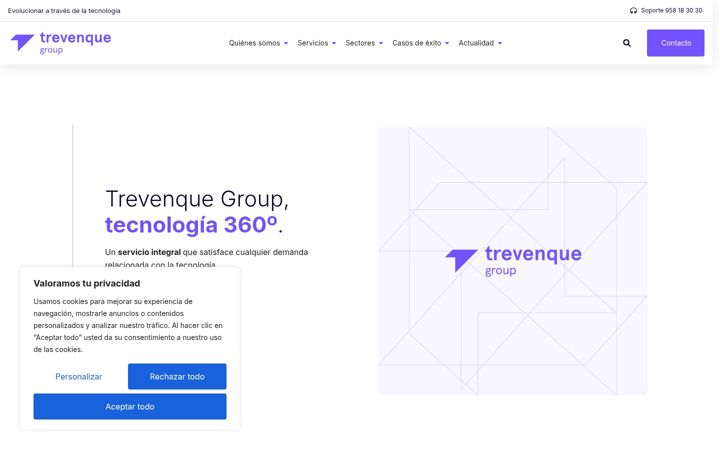This screenshot has width=720, height=450.
Task: Expand the Casos de éxito dropdown arrow
Action: (x=447, y=43)
